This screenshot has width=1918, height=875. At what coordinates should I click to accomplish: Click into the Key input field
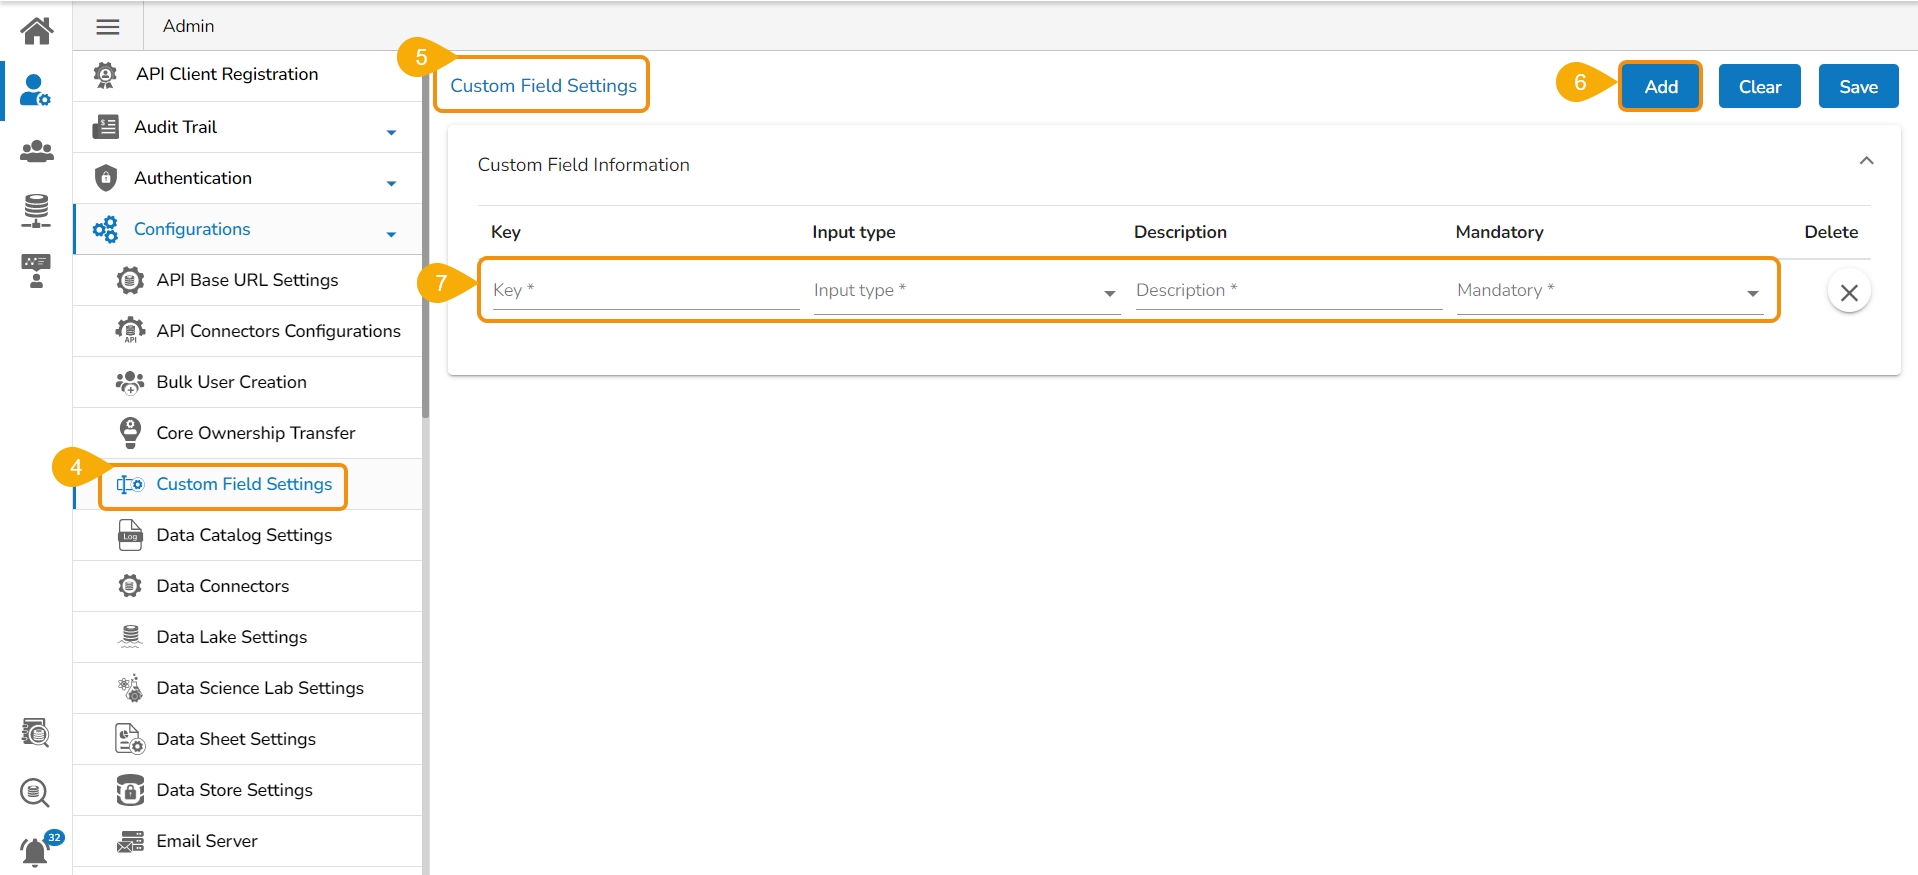[x=645, y=291]
